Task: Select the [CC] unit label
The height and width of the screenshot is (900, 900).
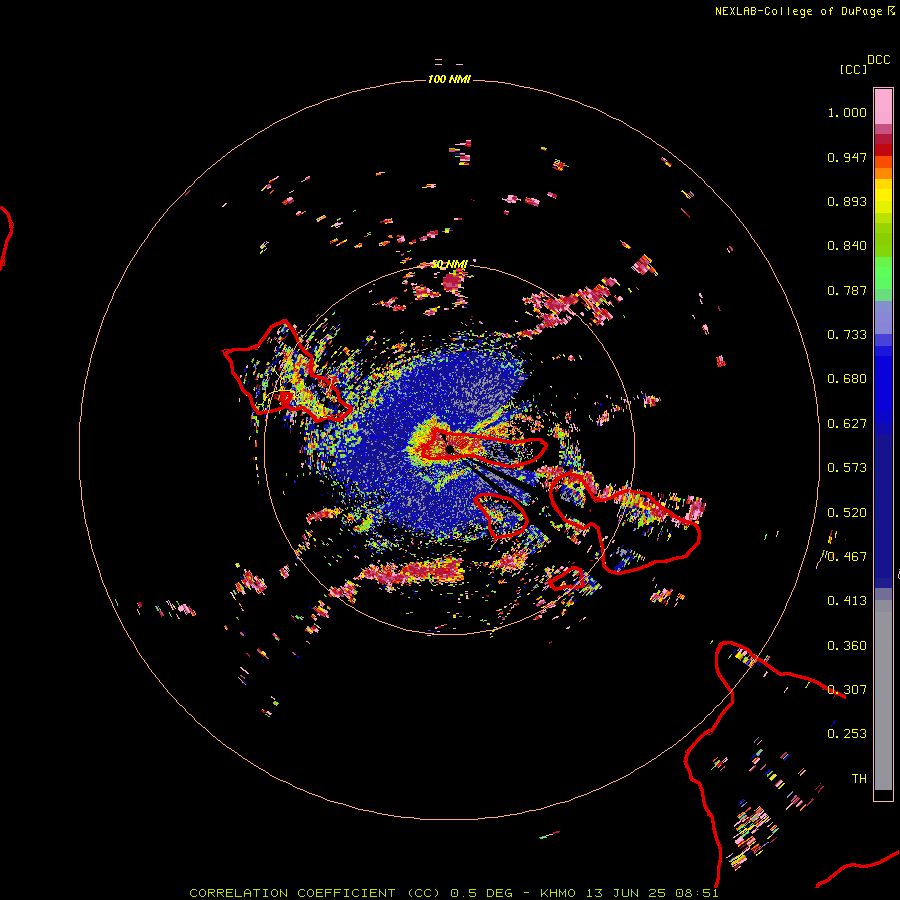Action: [x=853, y=69]
